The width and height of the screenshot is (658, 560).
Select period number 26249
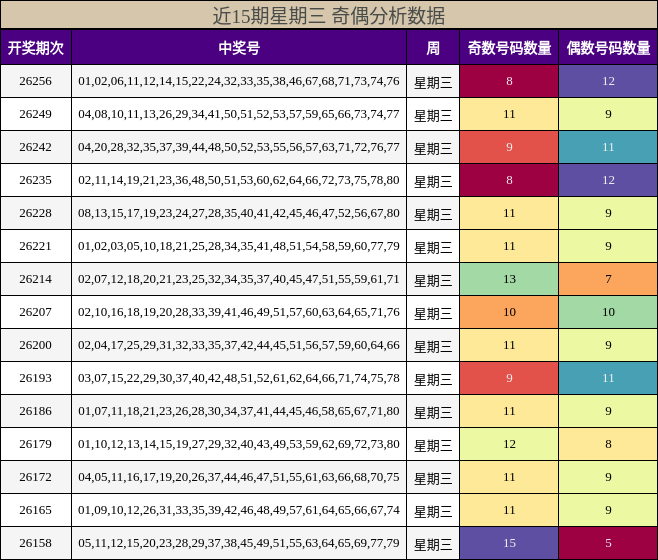point(36,114)
